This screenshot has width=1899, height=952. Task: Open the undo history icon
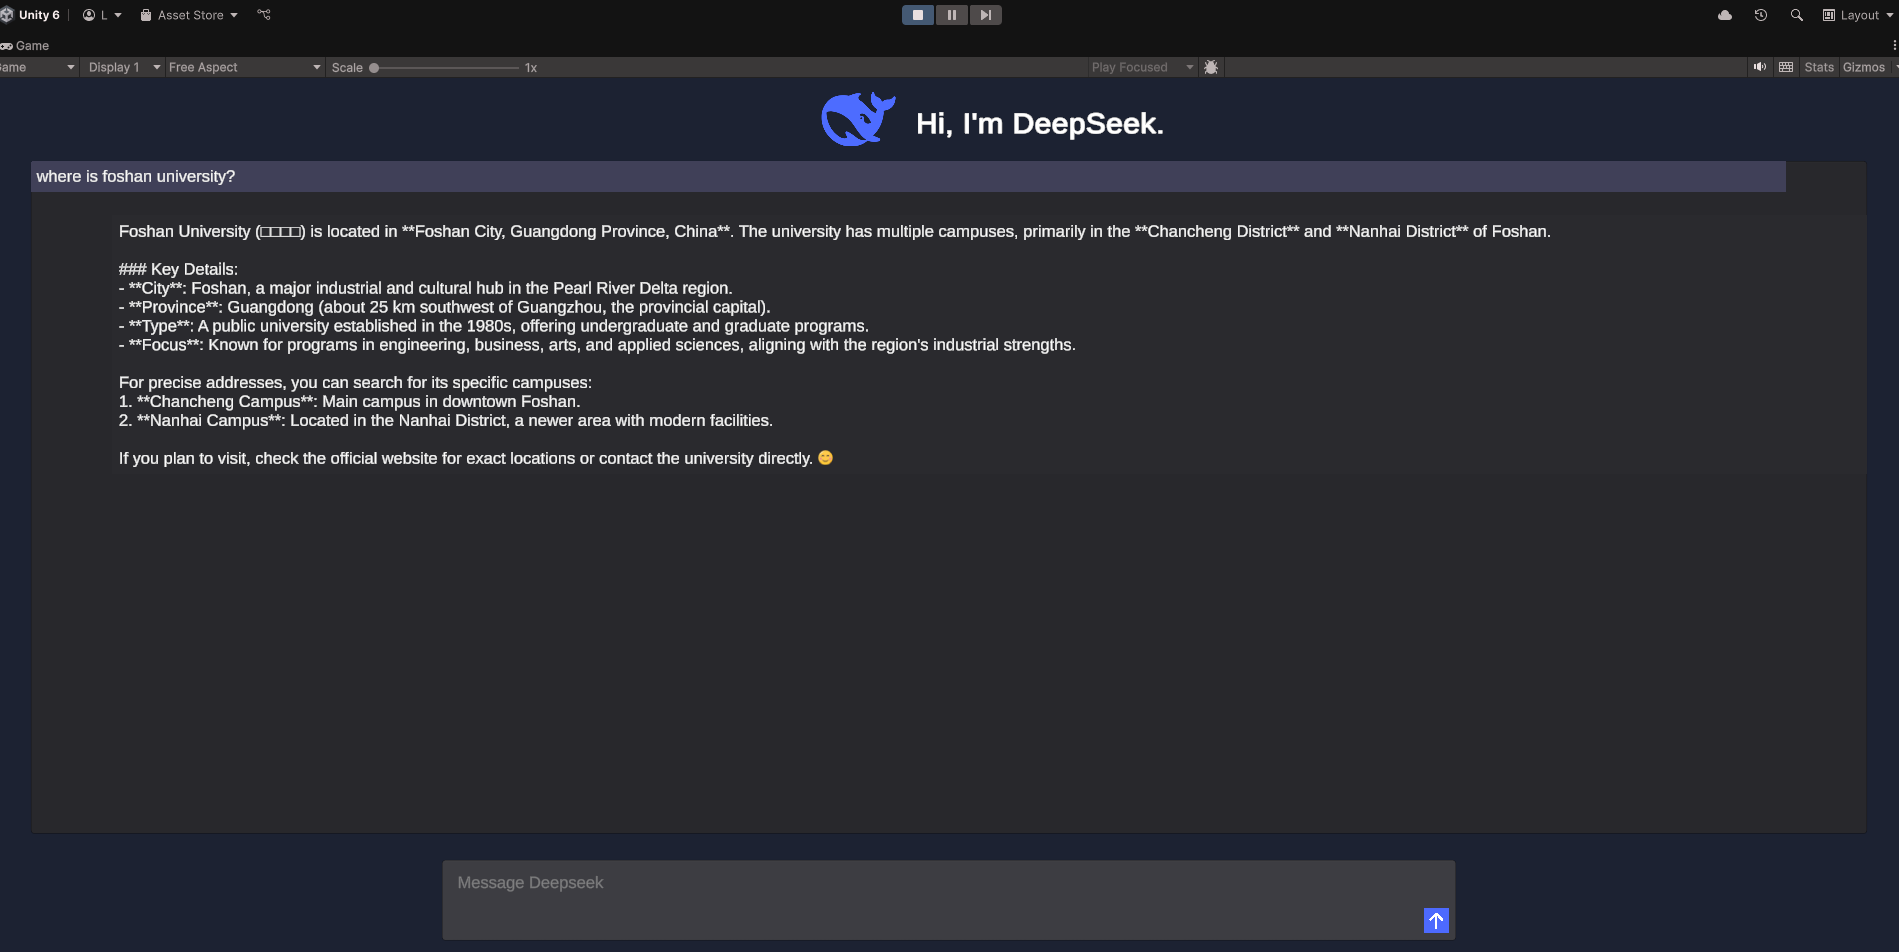click(1761, 15)
